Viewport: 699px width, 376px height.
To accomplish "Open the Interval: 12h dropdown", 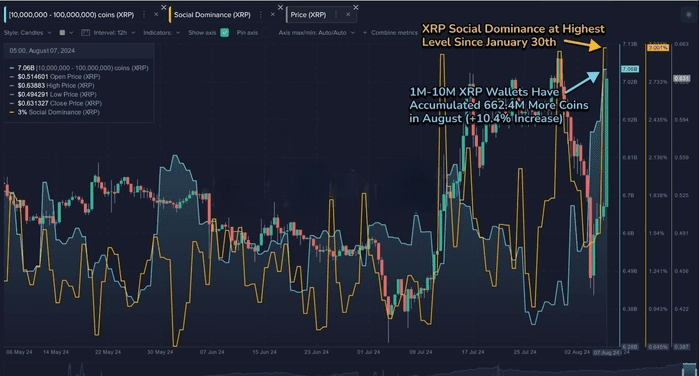I will 114,33.
